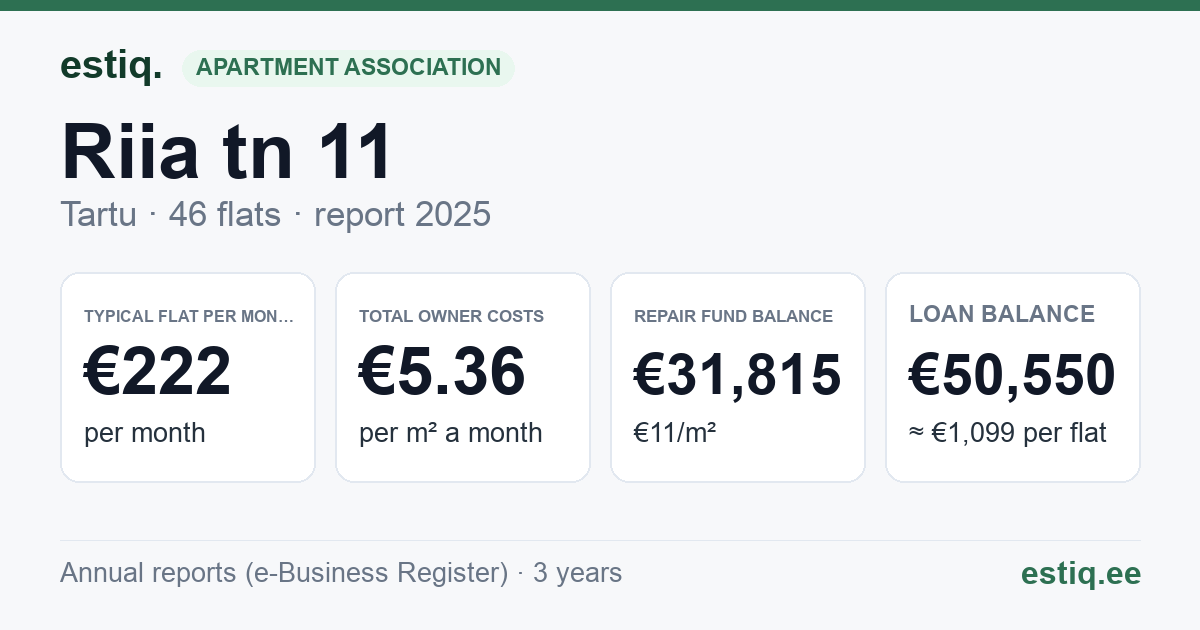Select the €222 value
Viewport: 1200px width, 630px height.
click(x=157, y=371)
